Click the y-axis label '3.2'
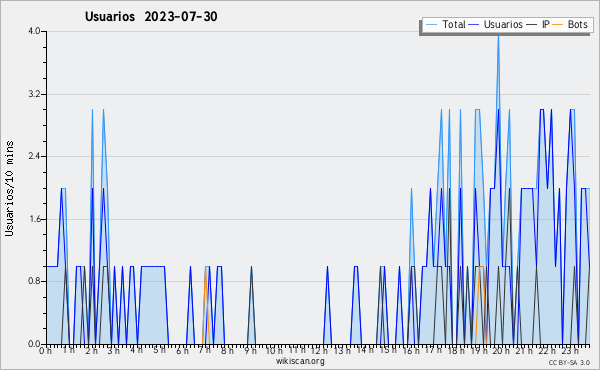 coord(34,94)
